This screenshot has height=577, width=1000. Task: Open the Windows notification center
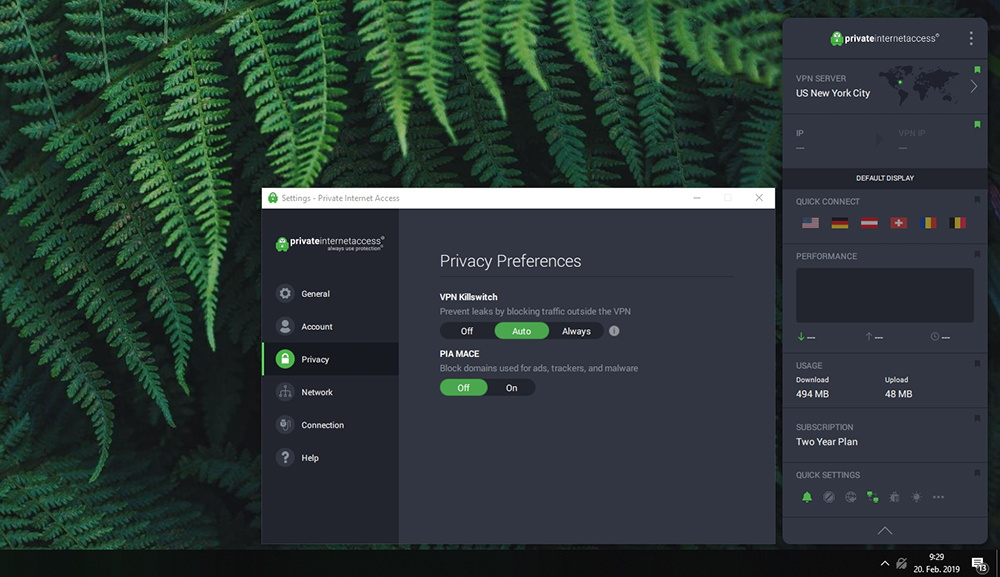click(979, 564)
